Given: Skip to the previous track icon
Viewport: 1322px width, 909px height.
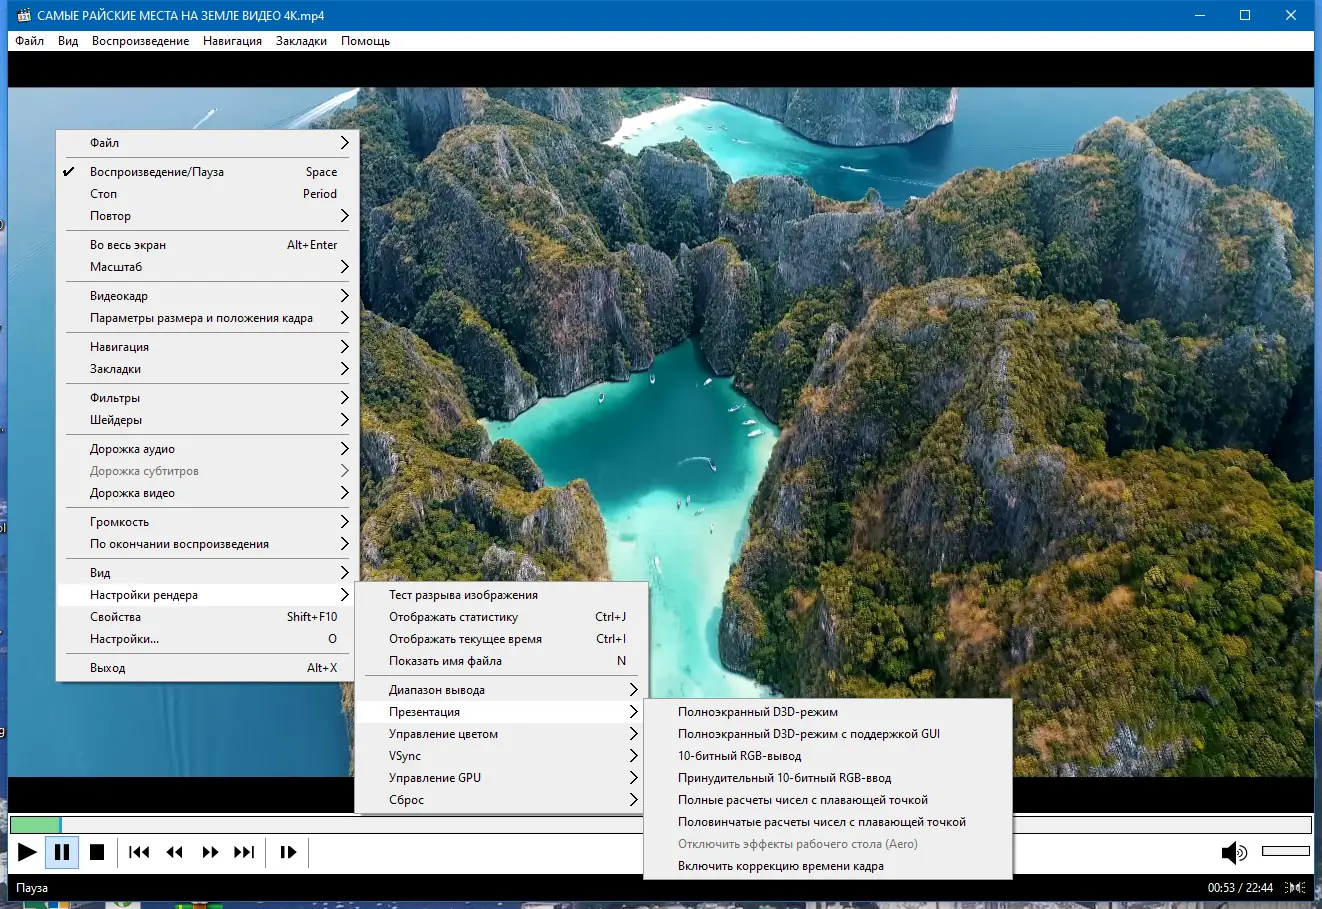Looking at the screenshot, I should (x=139, y=852).
